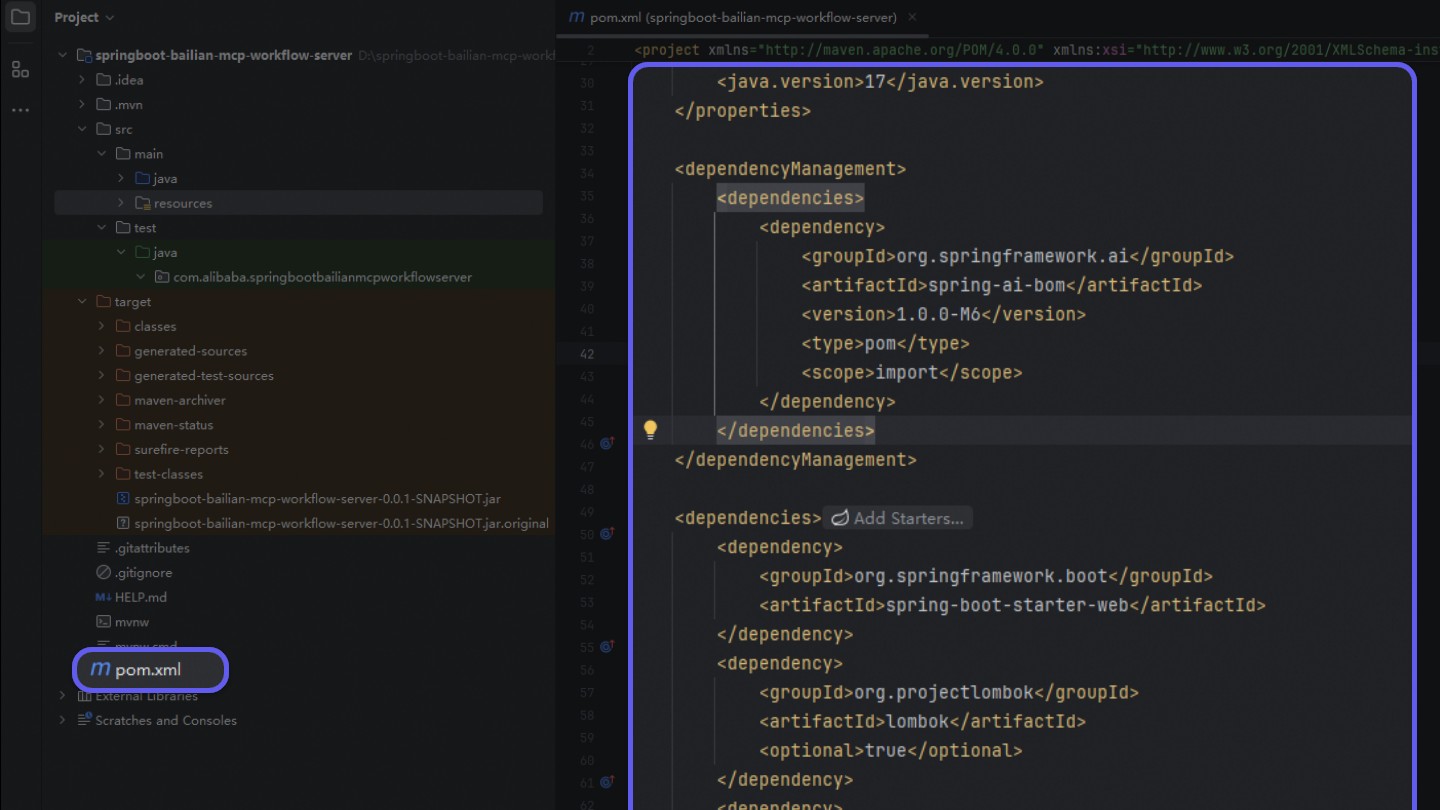Close the pom.xml editor tab

click(912, 18)
